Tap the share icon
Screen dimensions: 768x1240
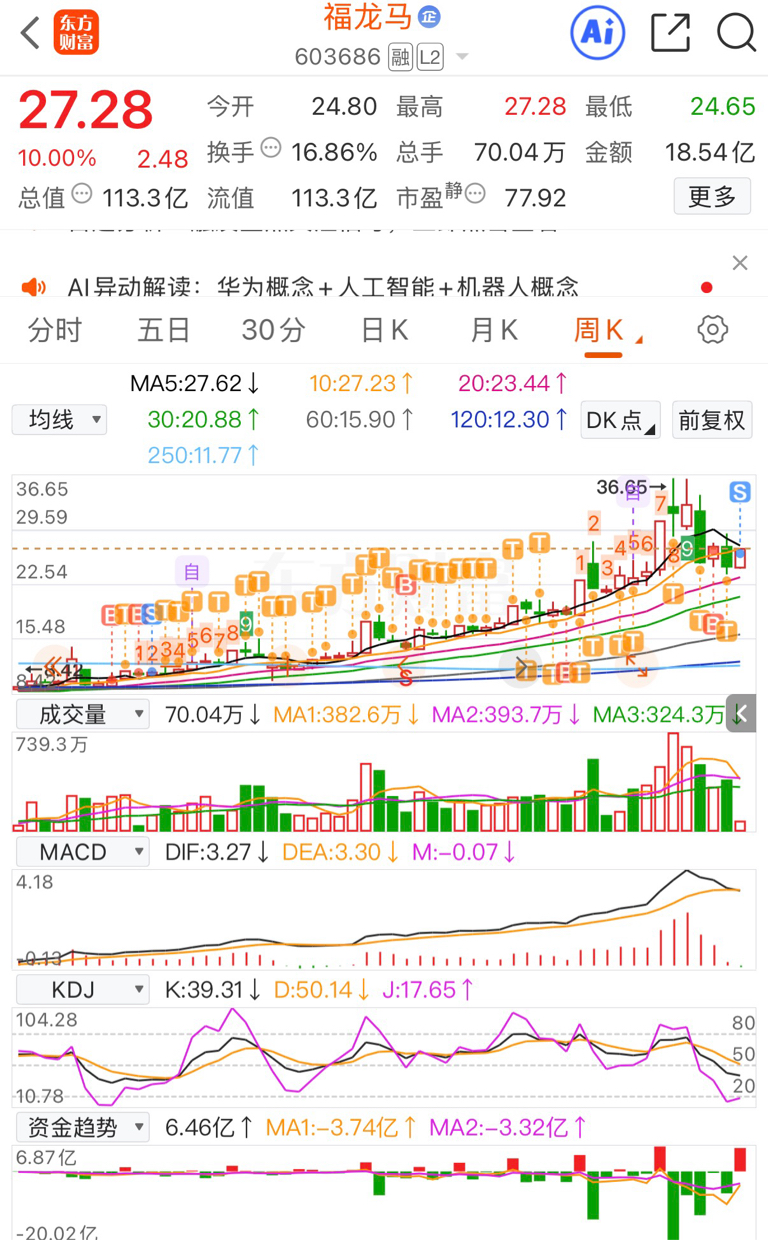point(670,33)
